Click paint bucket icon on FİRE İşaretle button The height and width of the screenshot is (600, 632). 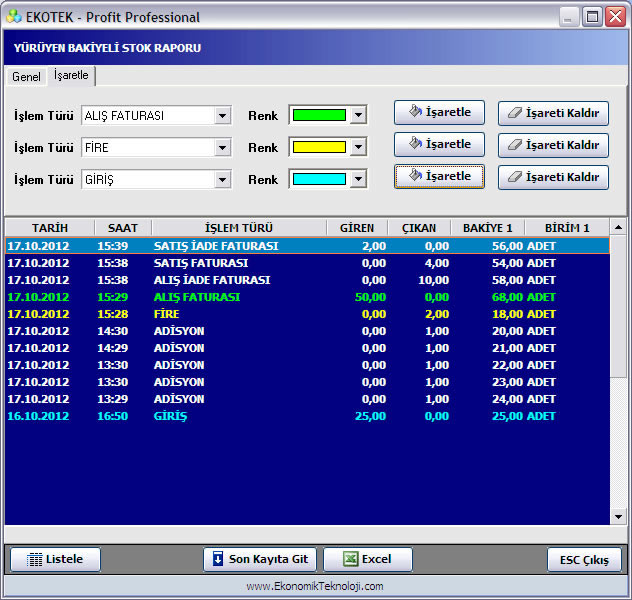click(x=416, y=143)
